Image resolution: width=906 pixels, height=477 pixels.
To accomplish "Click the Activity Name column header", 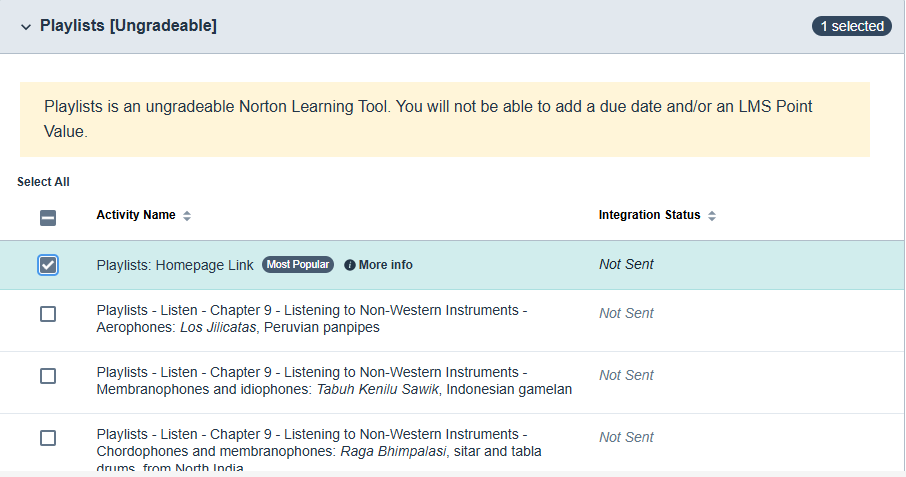I will pos(136,215).
